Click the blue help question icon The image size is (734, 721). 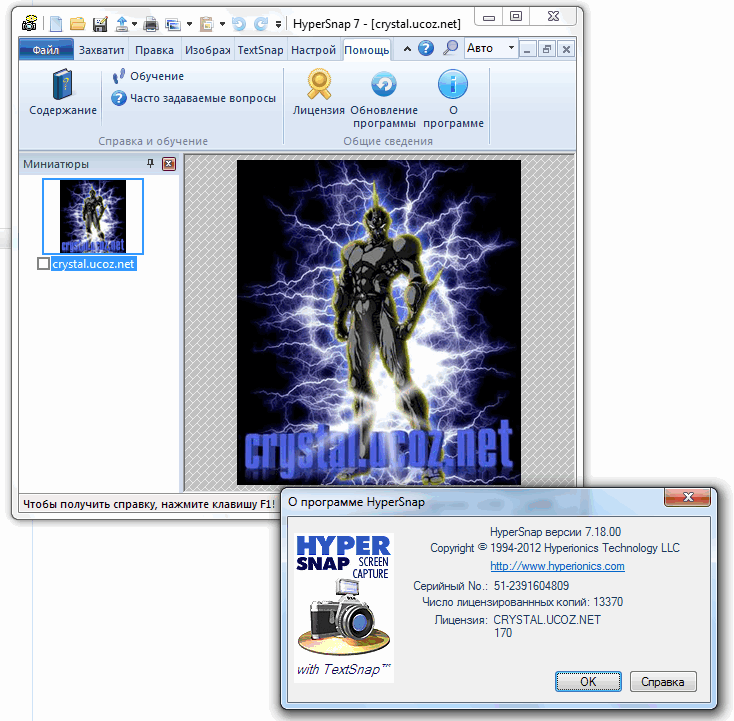(426, 48)
